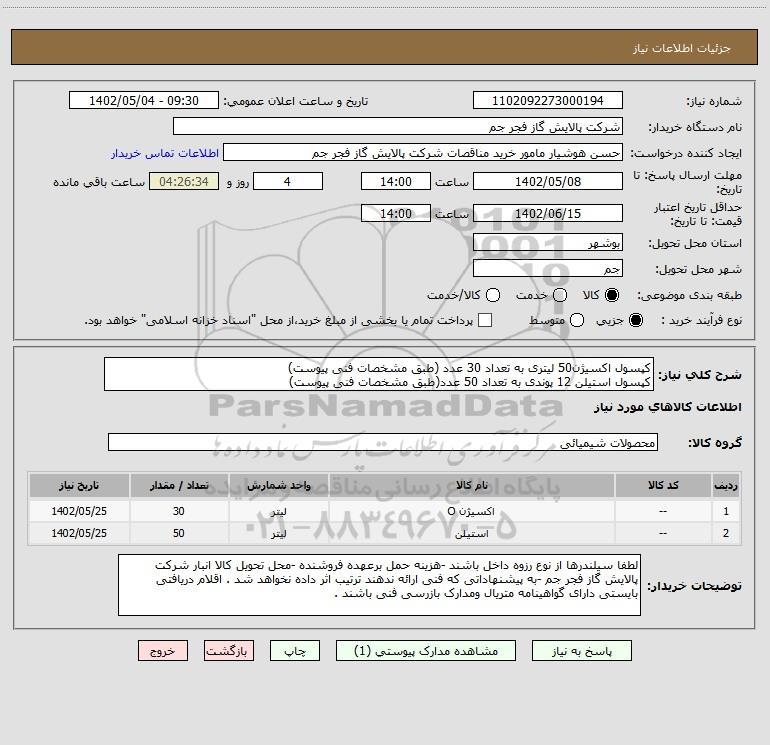770x745 pixels.
Task: Click quantity cell 50 in row 2
Action: [179, 533]
